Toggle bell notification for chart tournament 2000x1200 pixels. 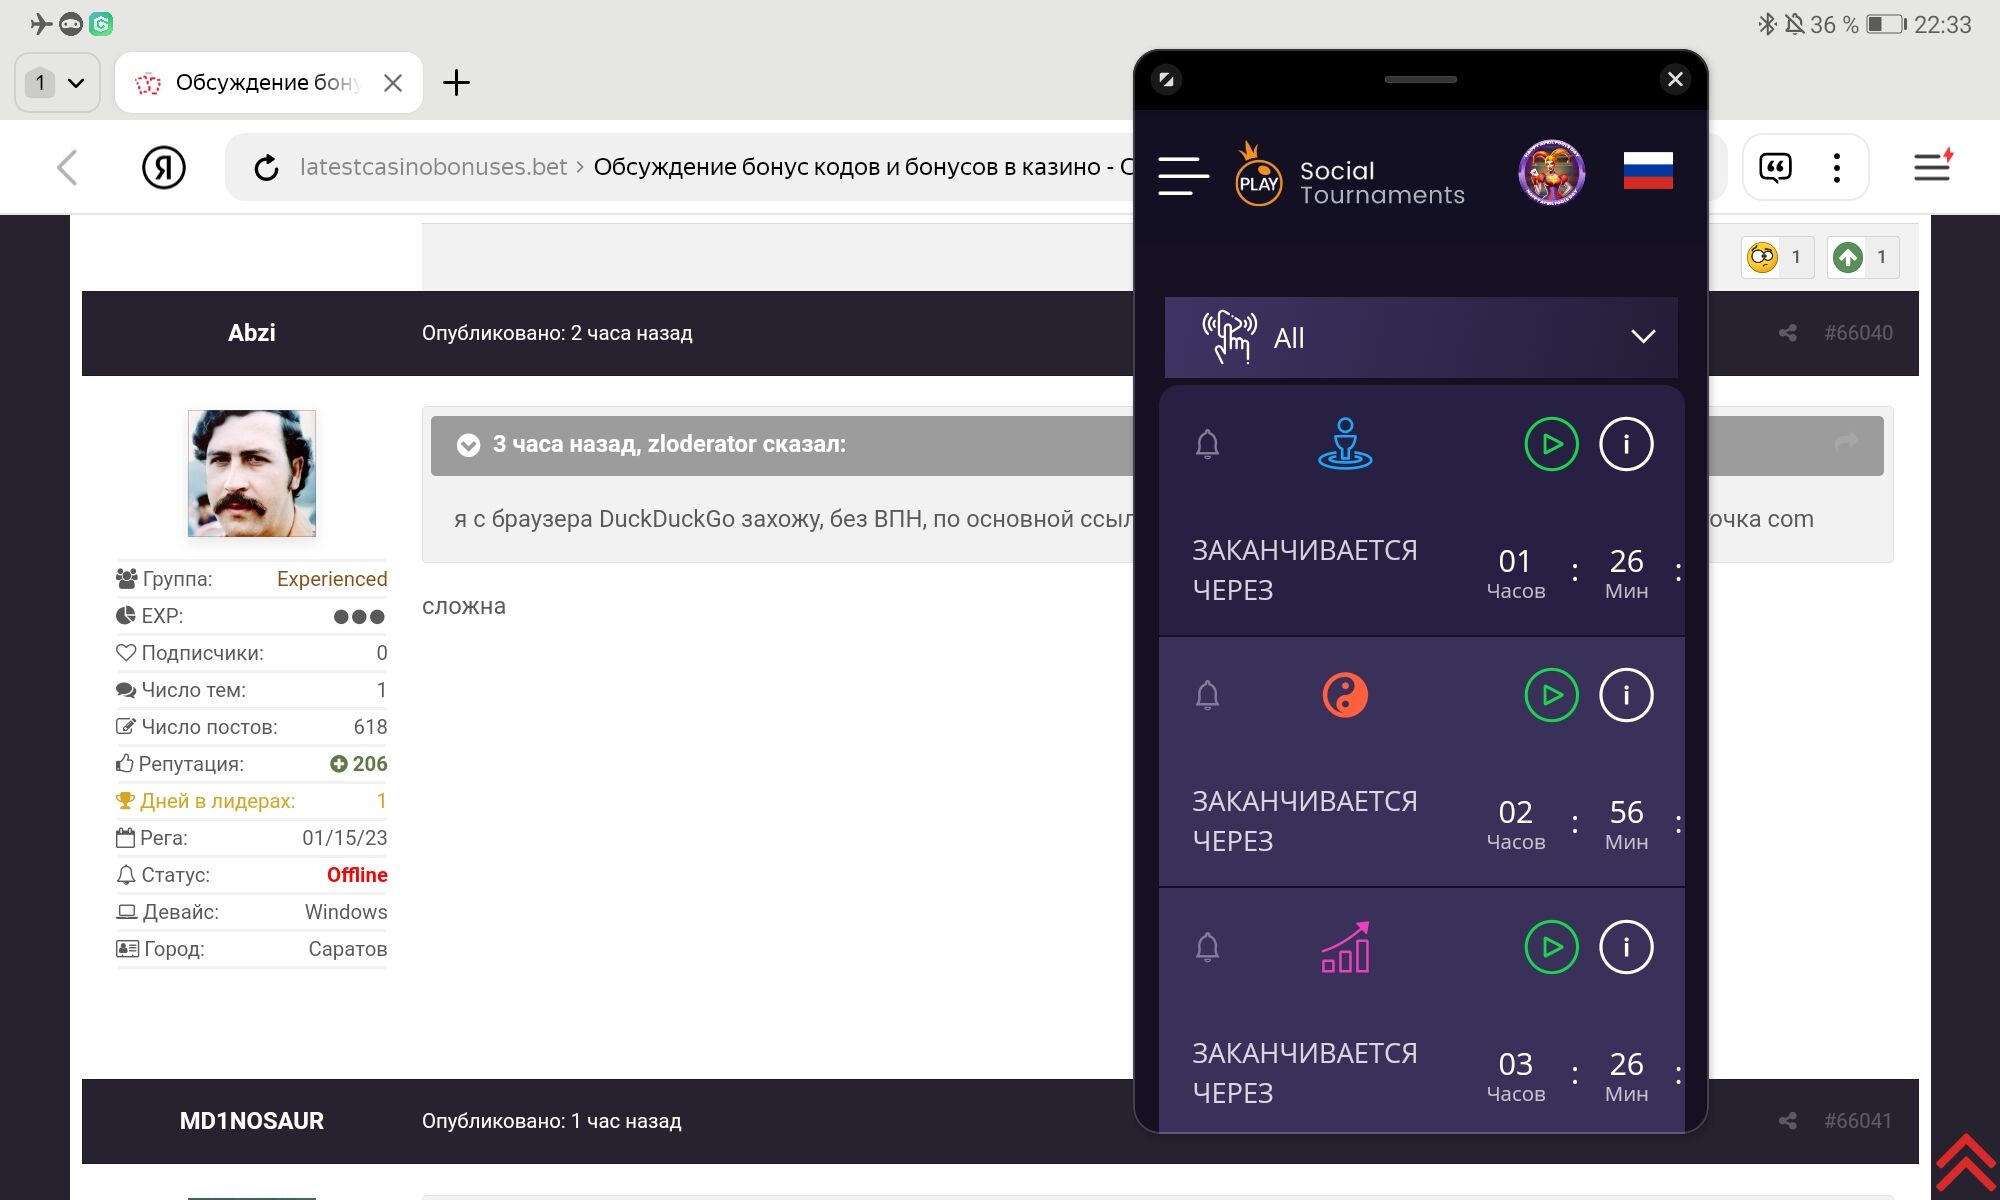[x=1207, y=947]
